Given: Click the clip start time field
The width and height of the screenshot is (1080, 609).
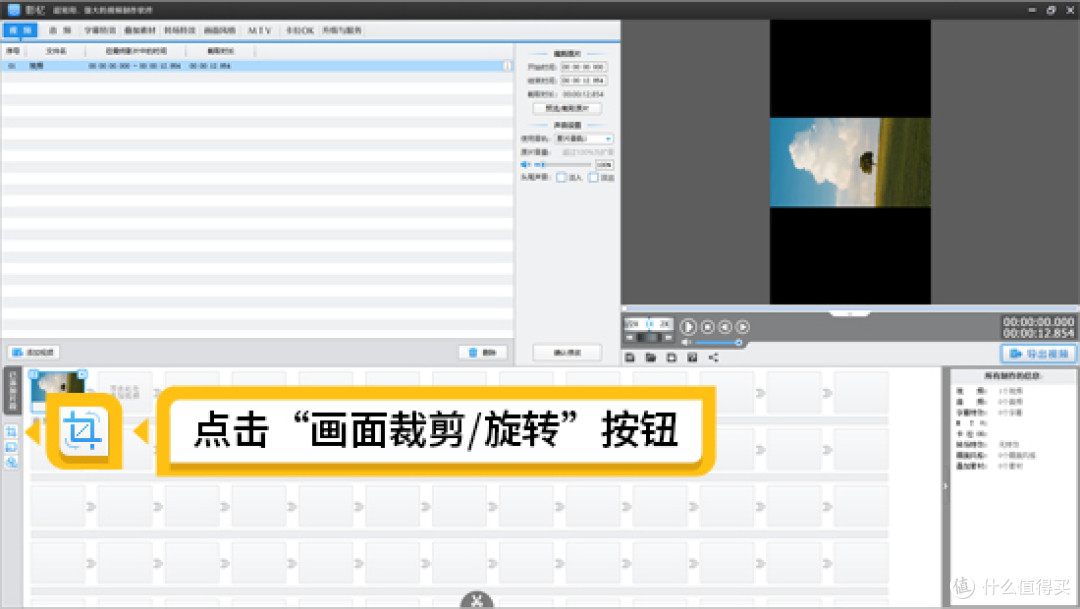Looking at the screenshot, I should click(x=583, y=67).
